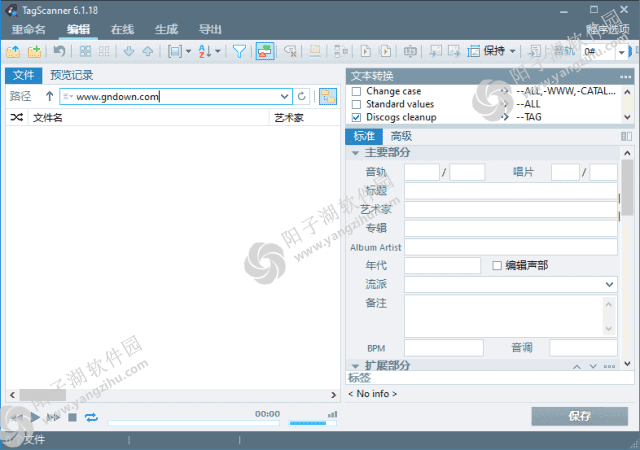Click the open folder toolbar icon
This screenshot has width=640, height=450.
click(13, 51)
